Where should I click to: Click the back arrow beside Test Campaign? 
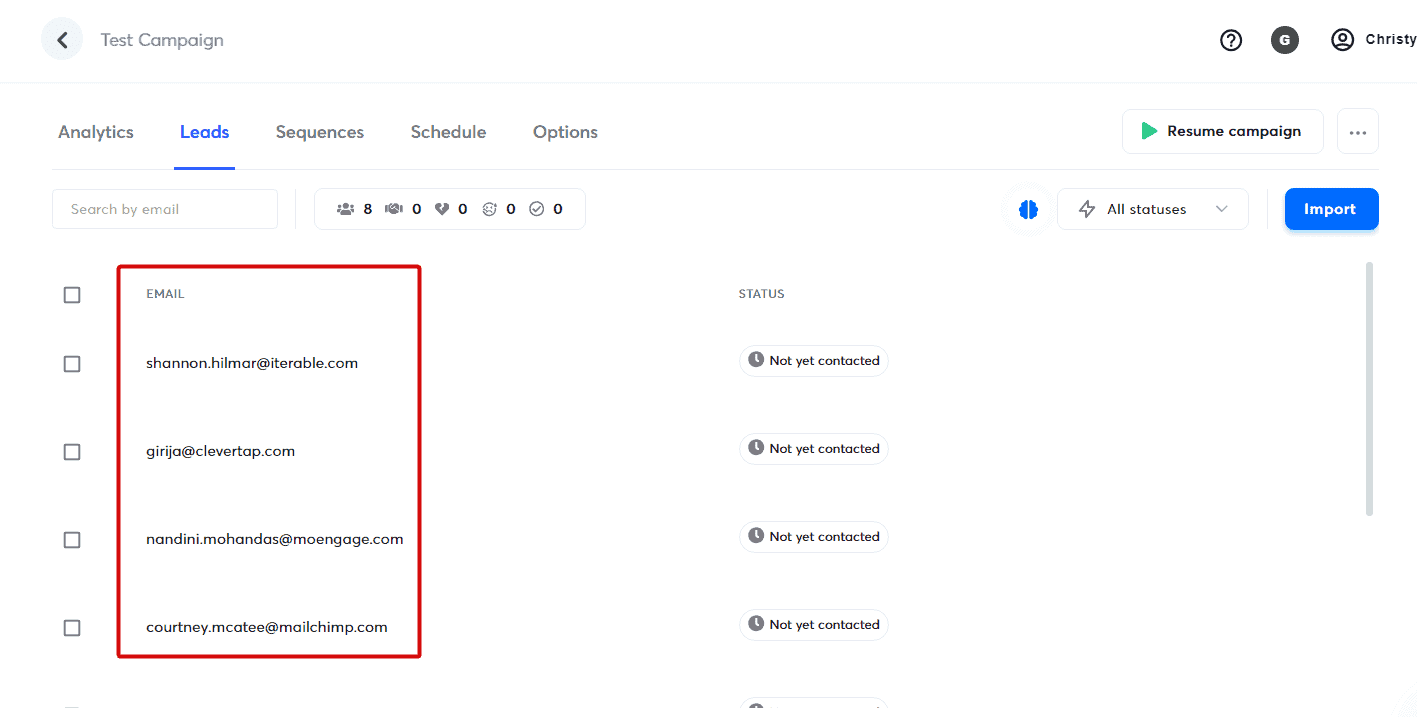pos(62,40)
